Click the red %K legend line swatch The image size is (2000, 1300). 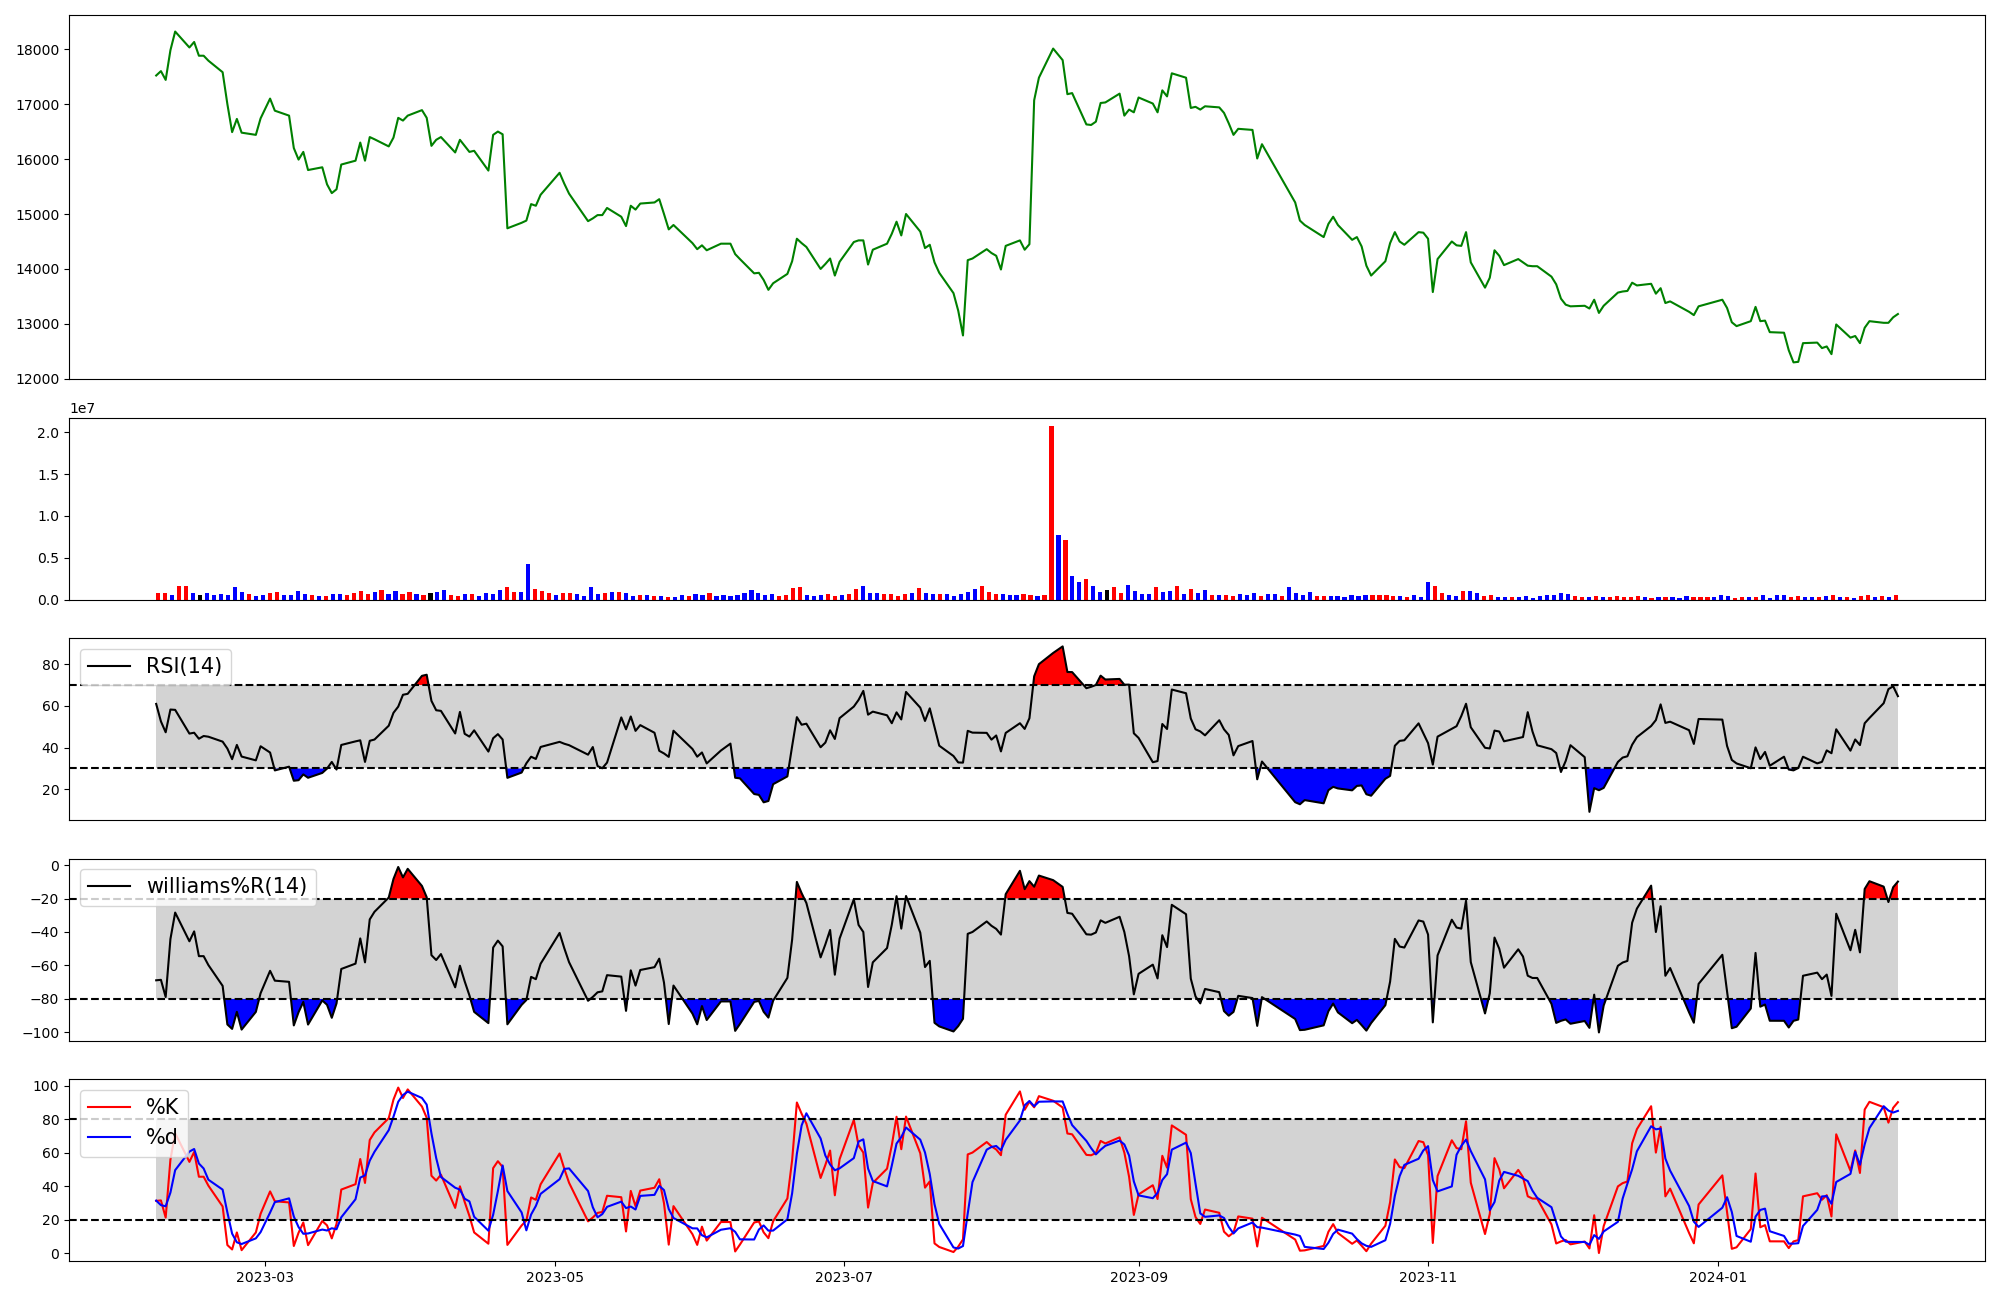coord(110,1107)
